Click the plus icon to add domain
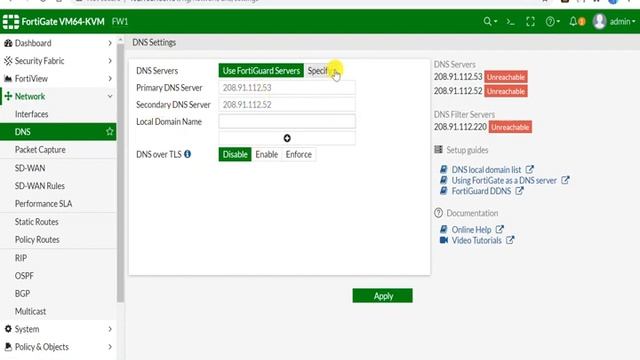The height and width of the screenshot is (360, 640). (287, 138)
